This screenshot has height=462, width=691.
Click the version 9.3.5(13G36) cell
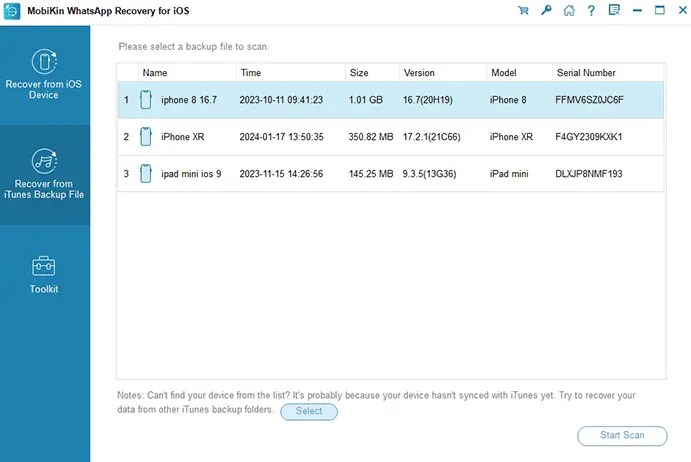[430, 174]
